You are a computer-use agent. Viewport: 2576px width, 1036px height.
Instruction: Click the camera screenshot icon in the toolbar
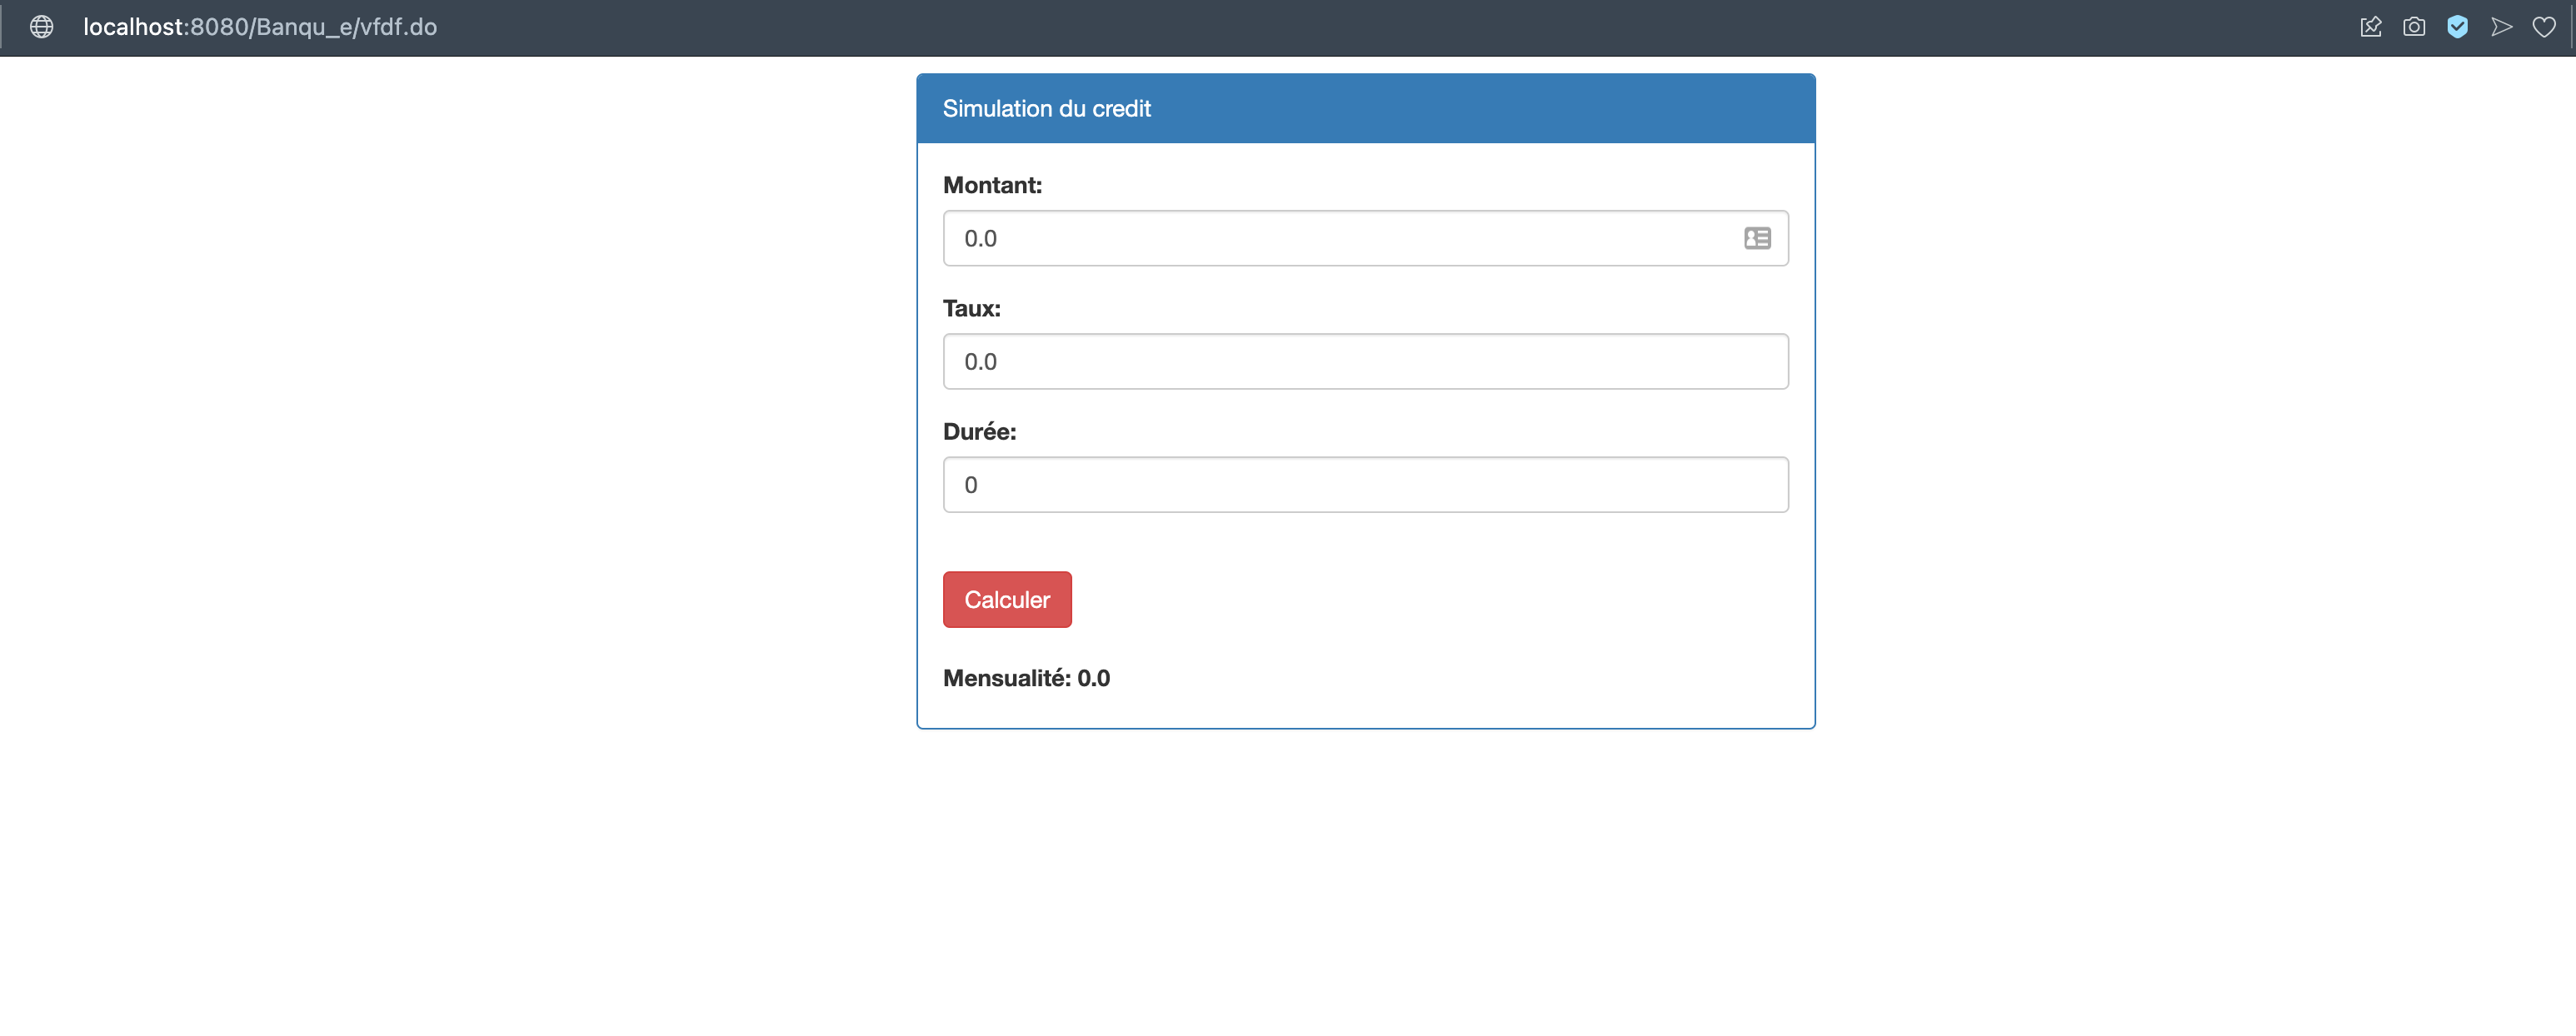coord(2414,27)
